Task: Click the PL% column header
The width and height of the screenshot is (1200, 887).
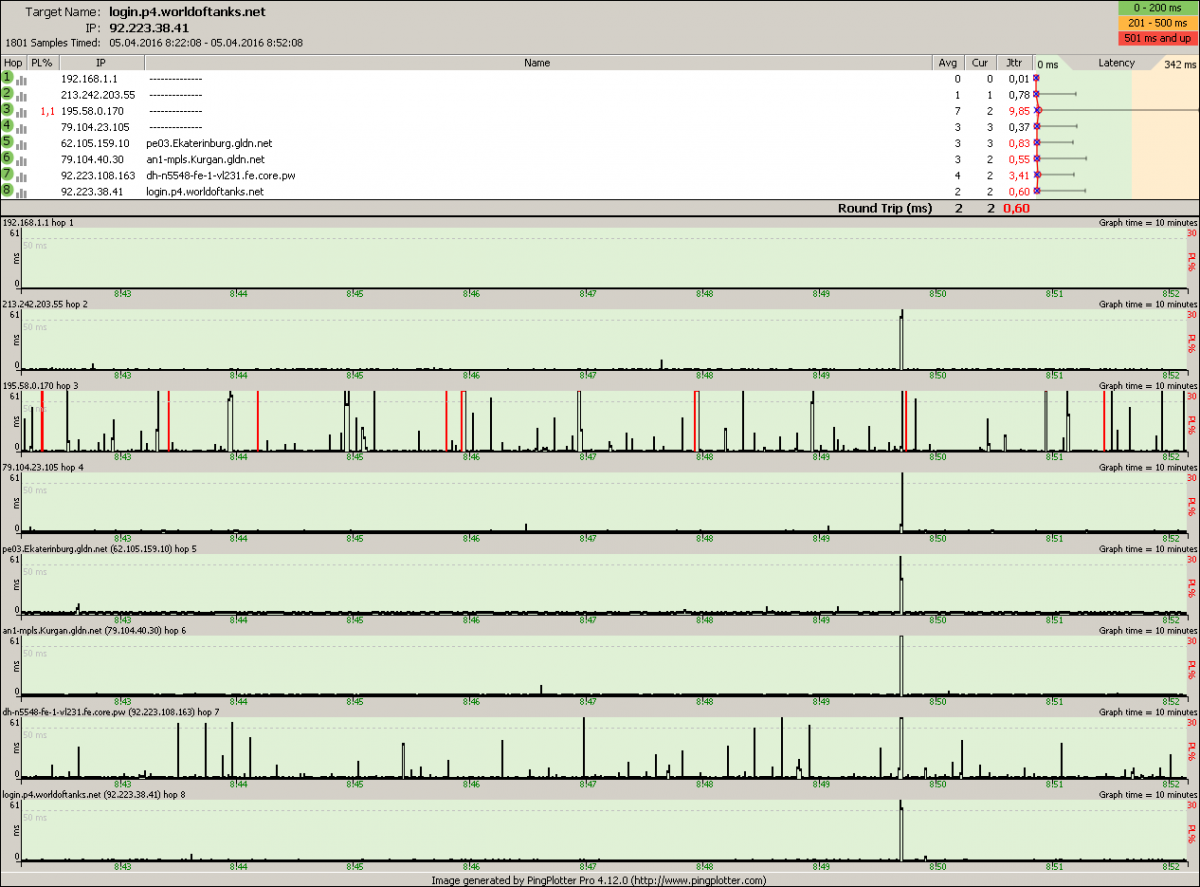Action: pyautogui.click(x=42, y=63)
